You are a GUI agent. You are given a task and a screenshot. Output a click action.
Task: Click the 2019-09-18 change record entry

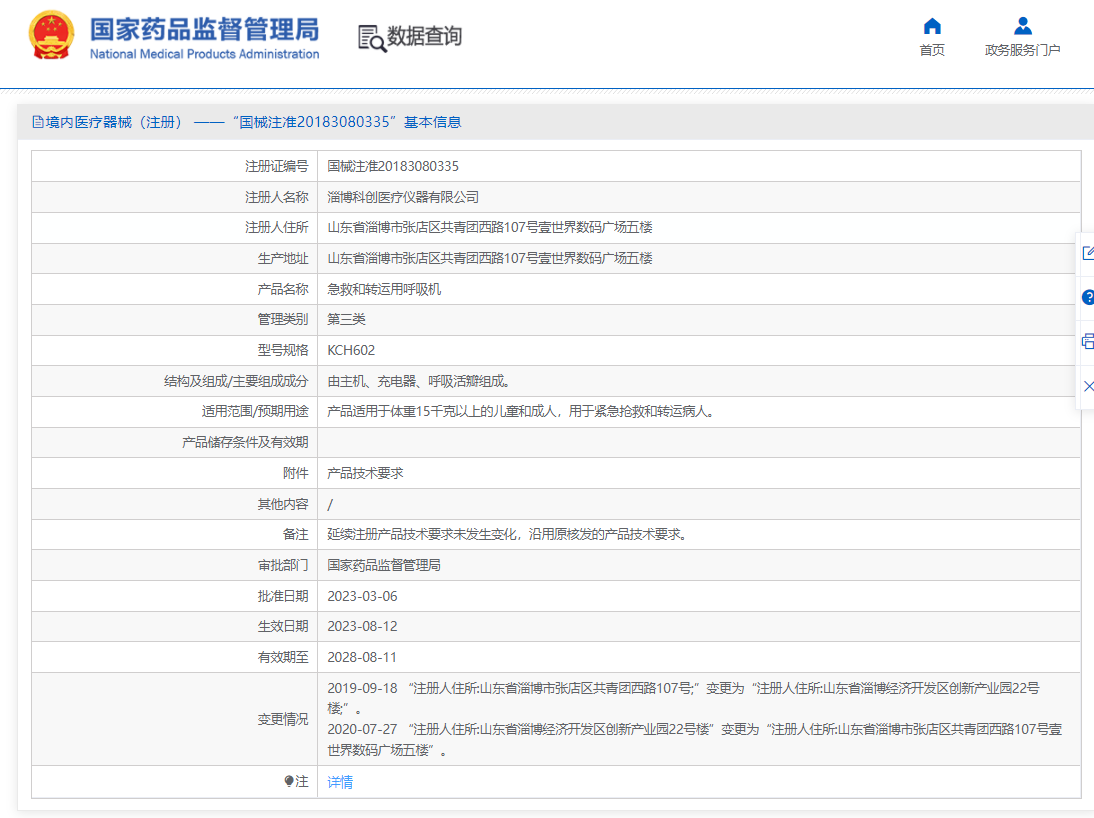point(683,698)
